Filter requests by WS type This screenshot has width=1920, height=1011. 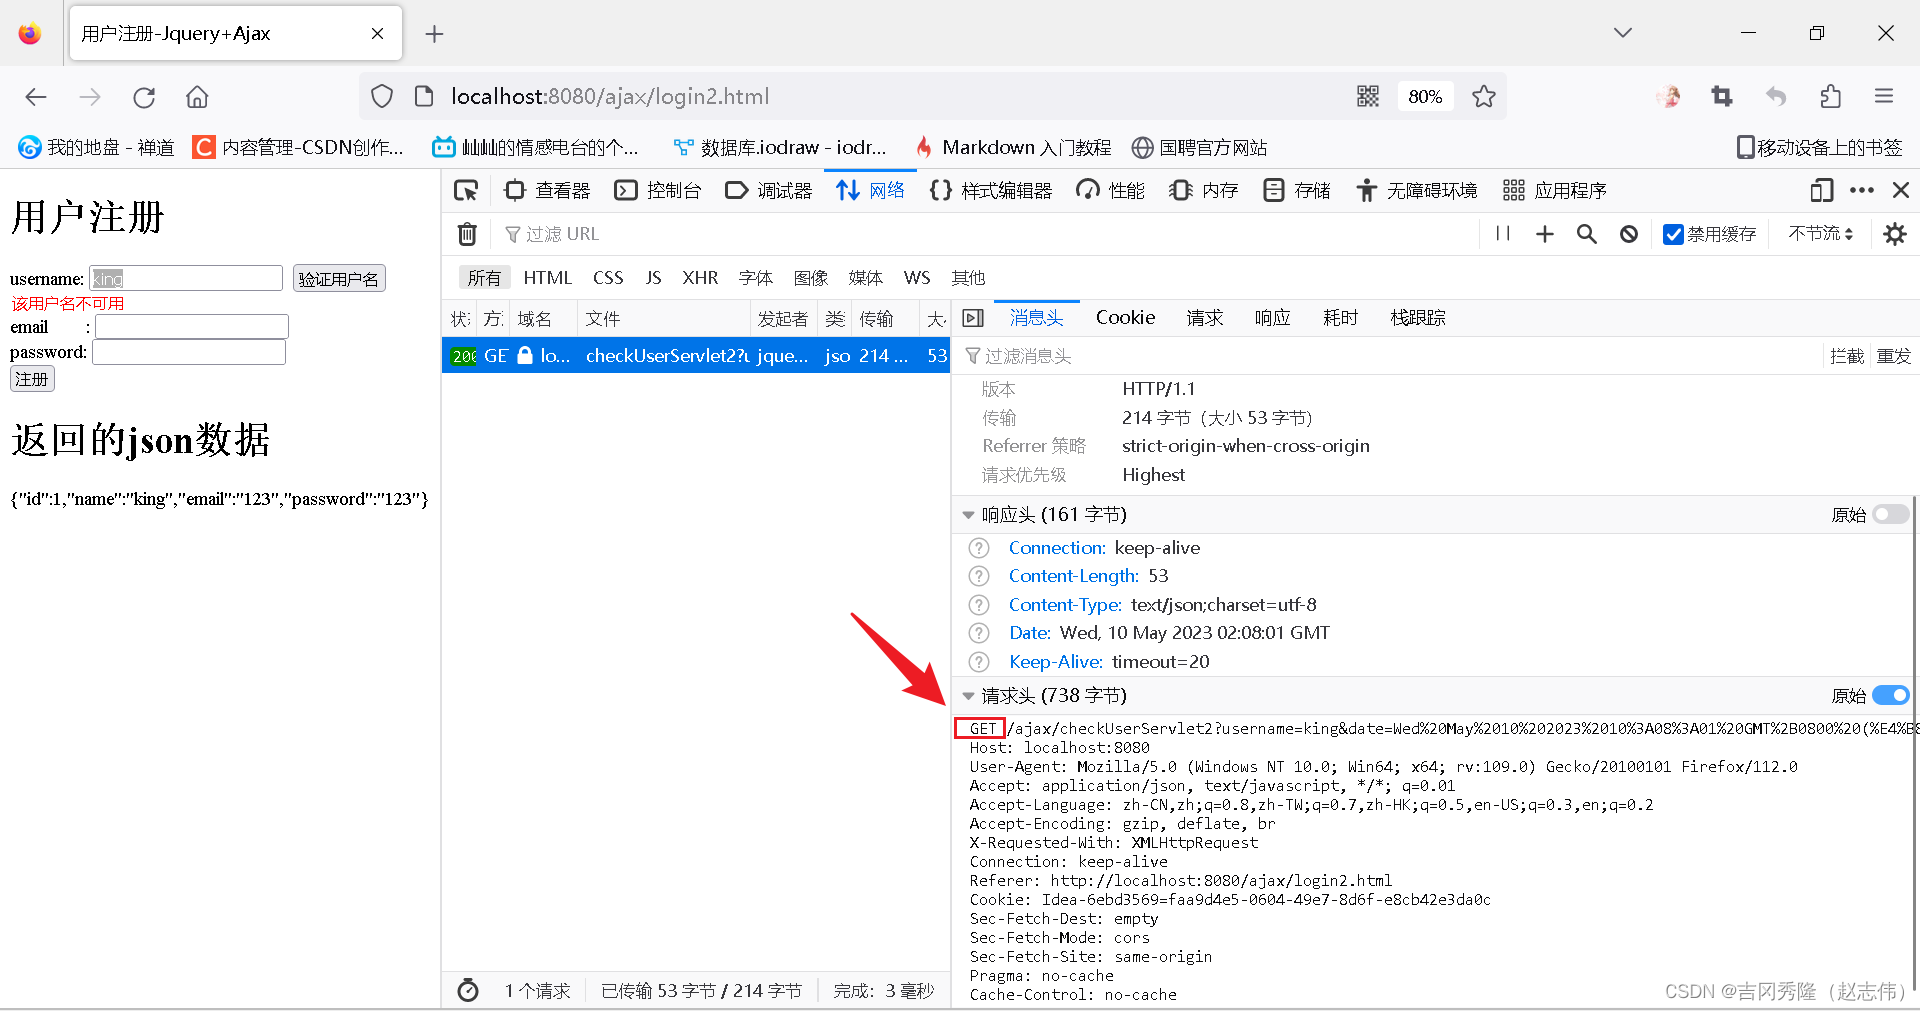coord(917,278)
